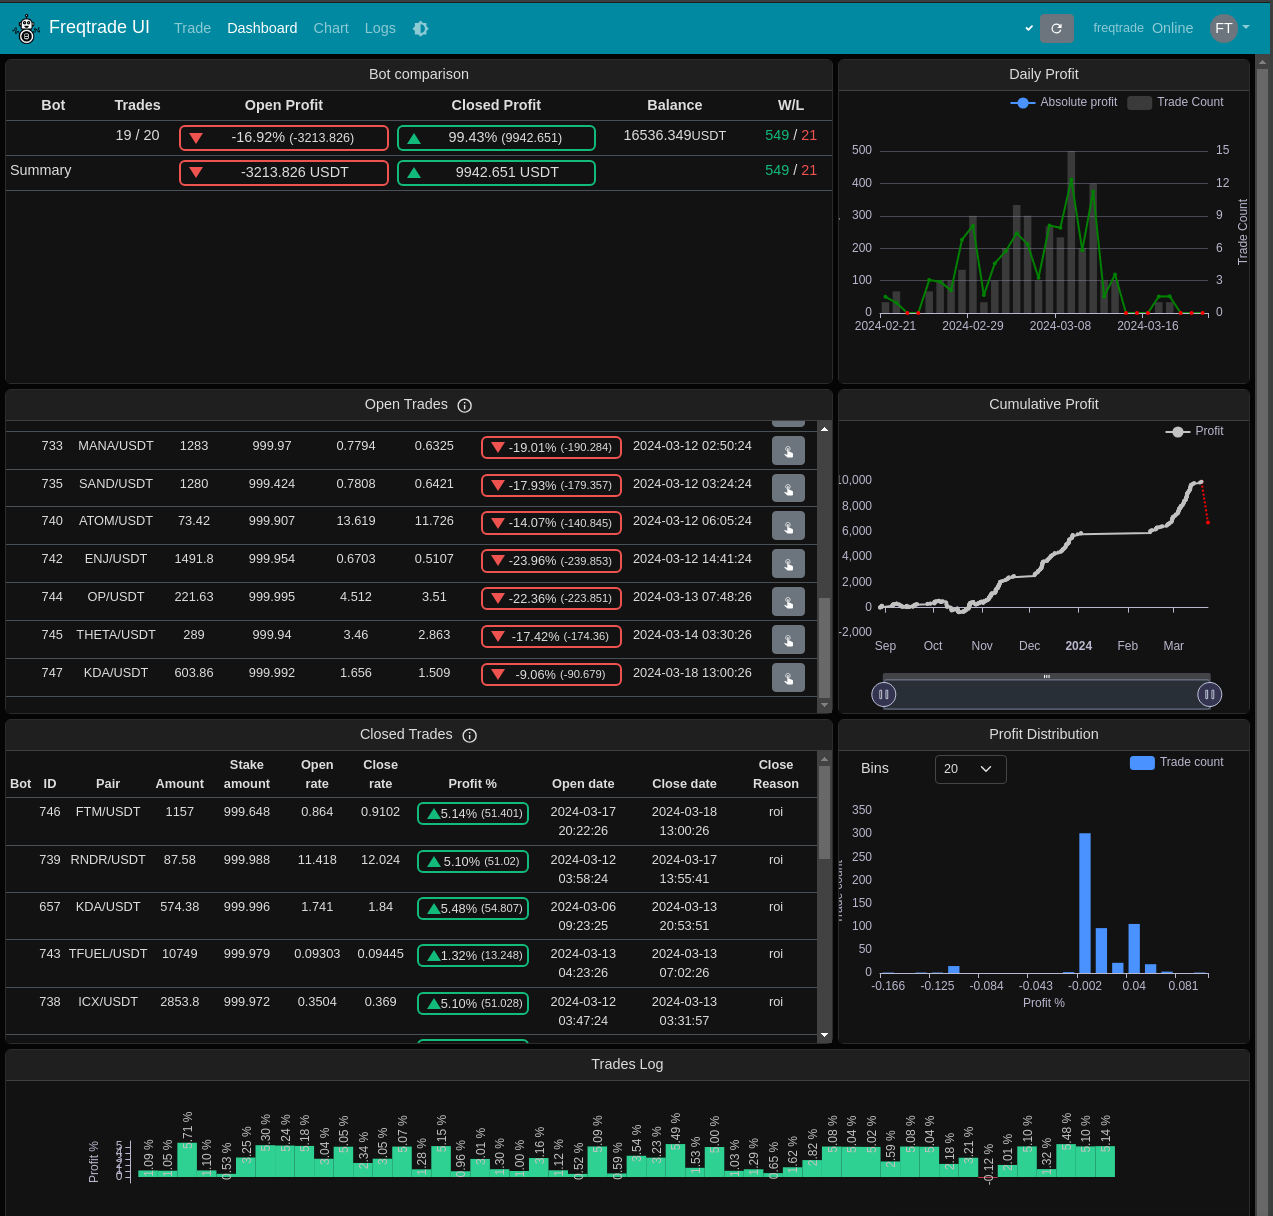Switch to the Chart page
The width and height of the screenshot is (1273, 1216).
pos(331,28)
